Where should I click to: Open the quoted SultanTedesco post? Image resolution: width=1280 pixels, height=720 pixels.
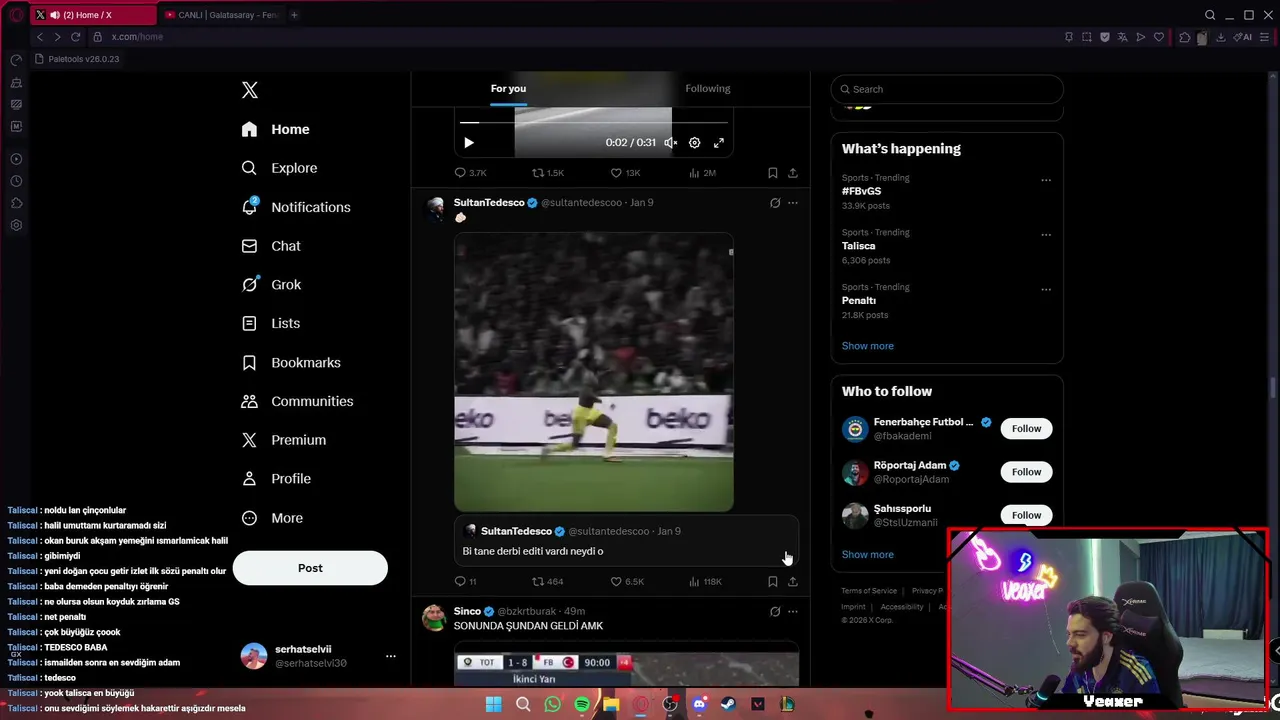point(626,541)
